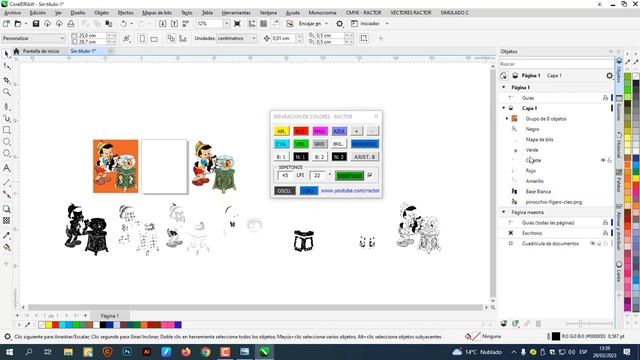
Task: Open Objects docker settings gear
Action: tap(609, 76)
